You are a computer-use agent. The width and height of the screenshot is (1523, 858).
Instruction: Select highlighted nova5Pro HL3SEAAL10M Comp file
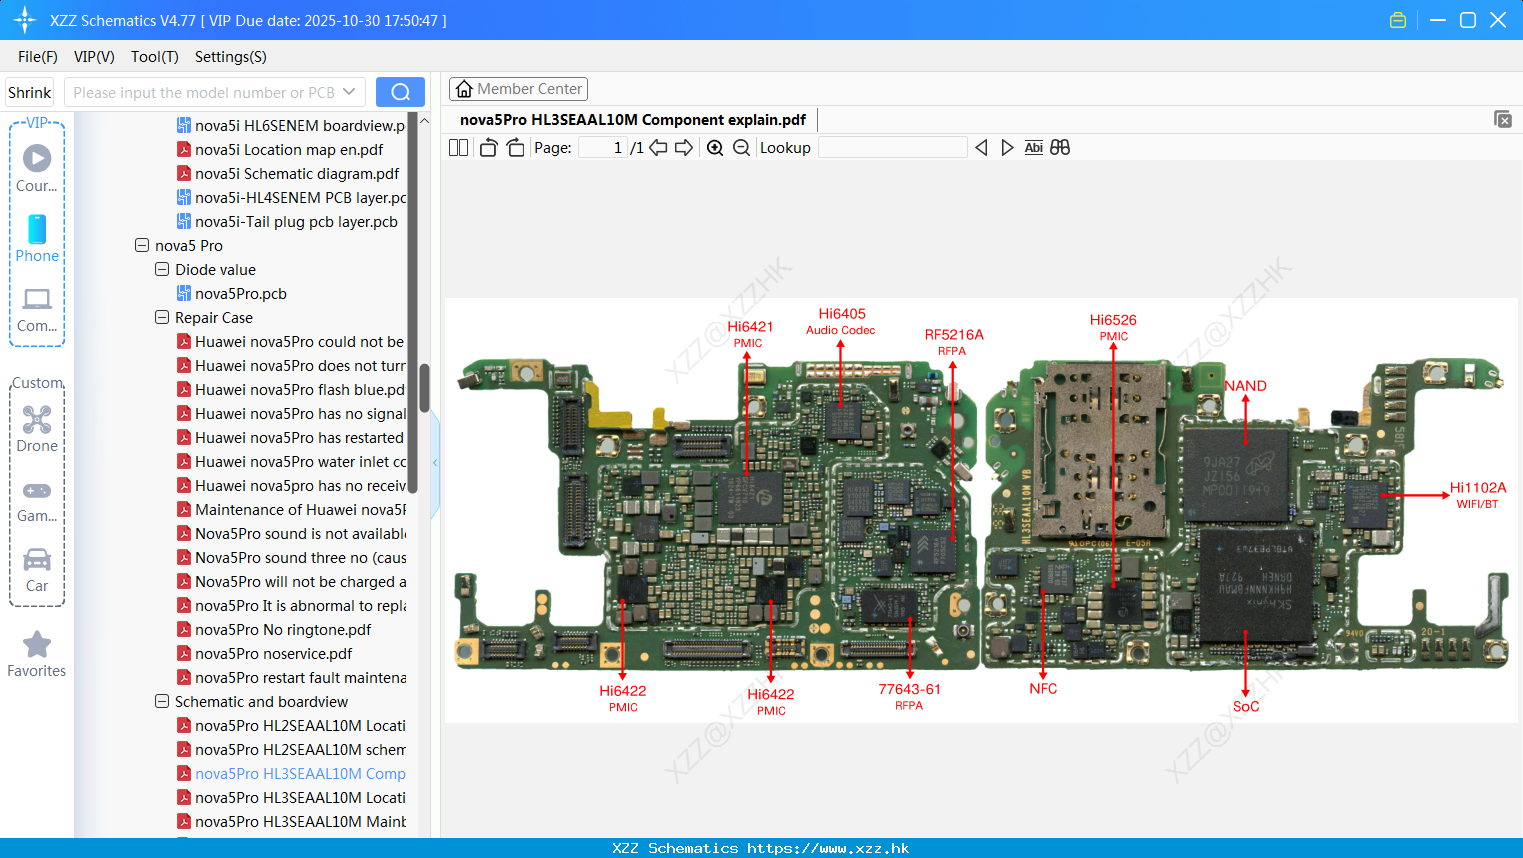[x=291, y=773]
